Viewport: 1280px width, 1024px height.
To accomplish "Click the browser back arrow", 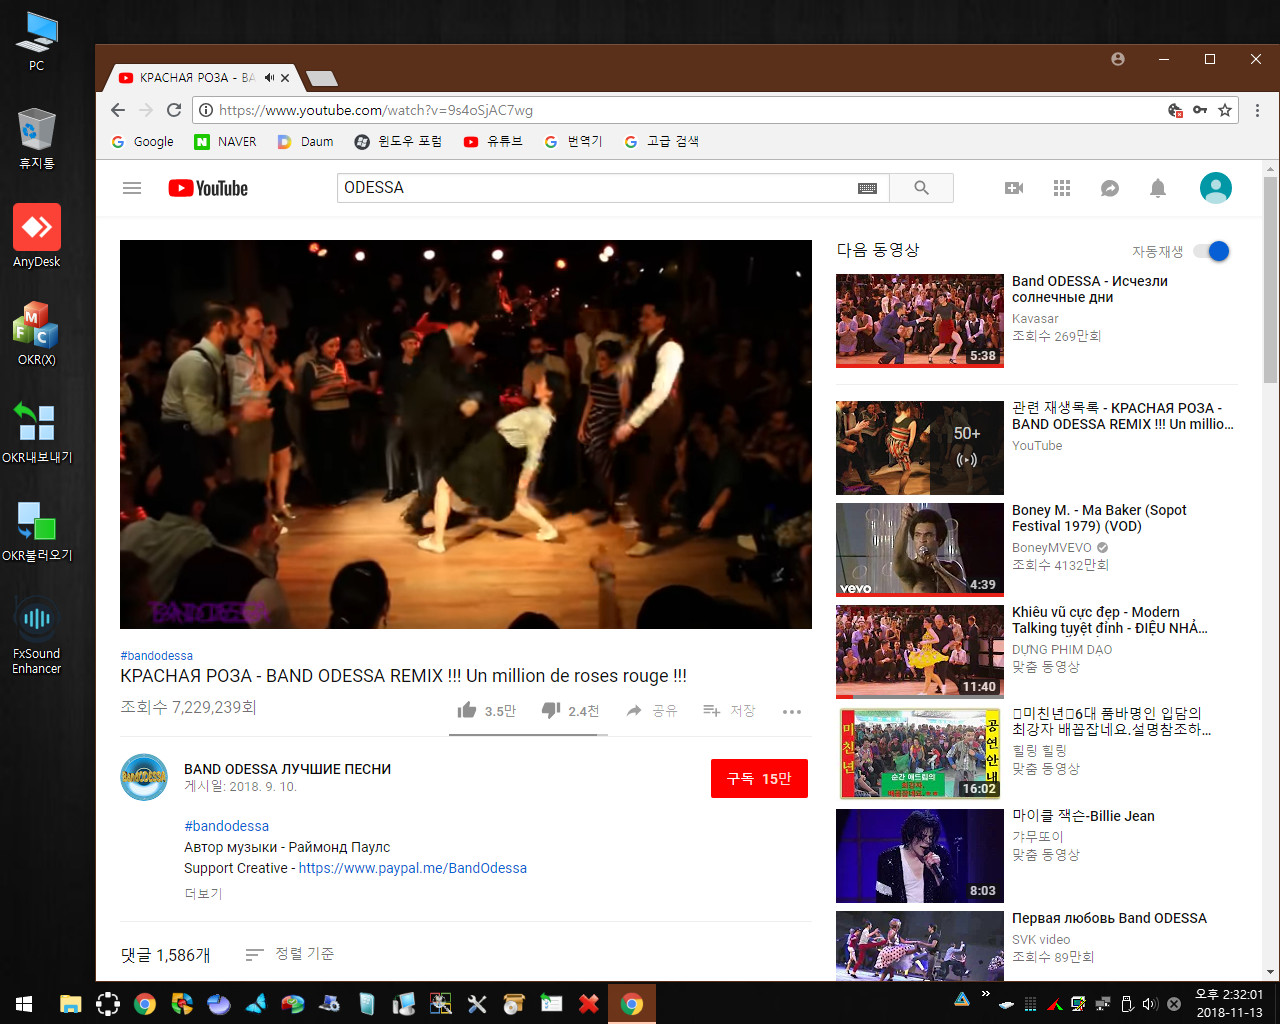I will pos(118,110).
